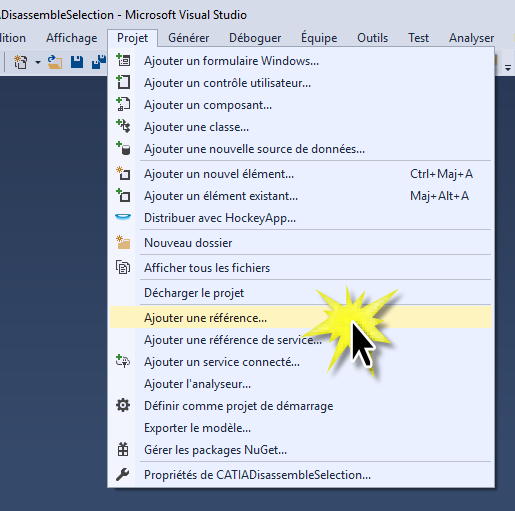
Task: Close the open Projet menu
Action: [x=132, y=38]
